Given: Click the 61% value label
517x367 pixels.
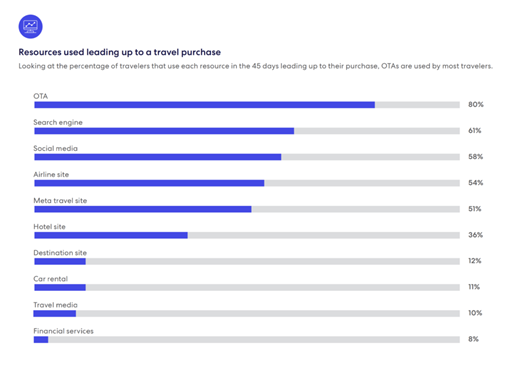Looking at the screenshot, I should coord(475,131).
